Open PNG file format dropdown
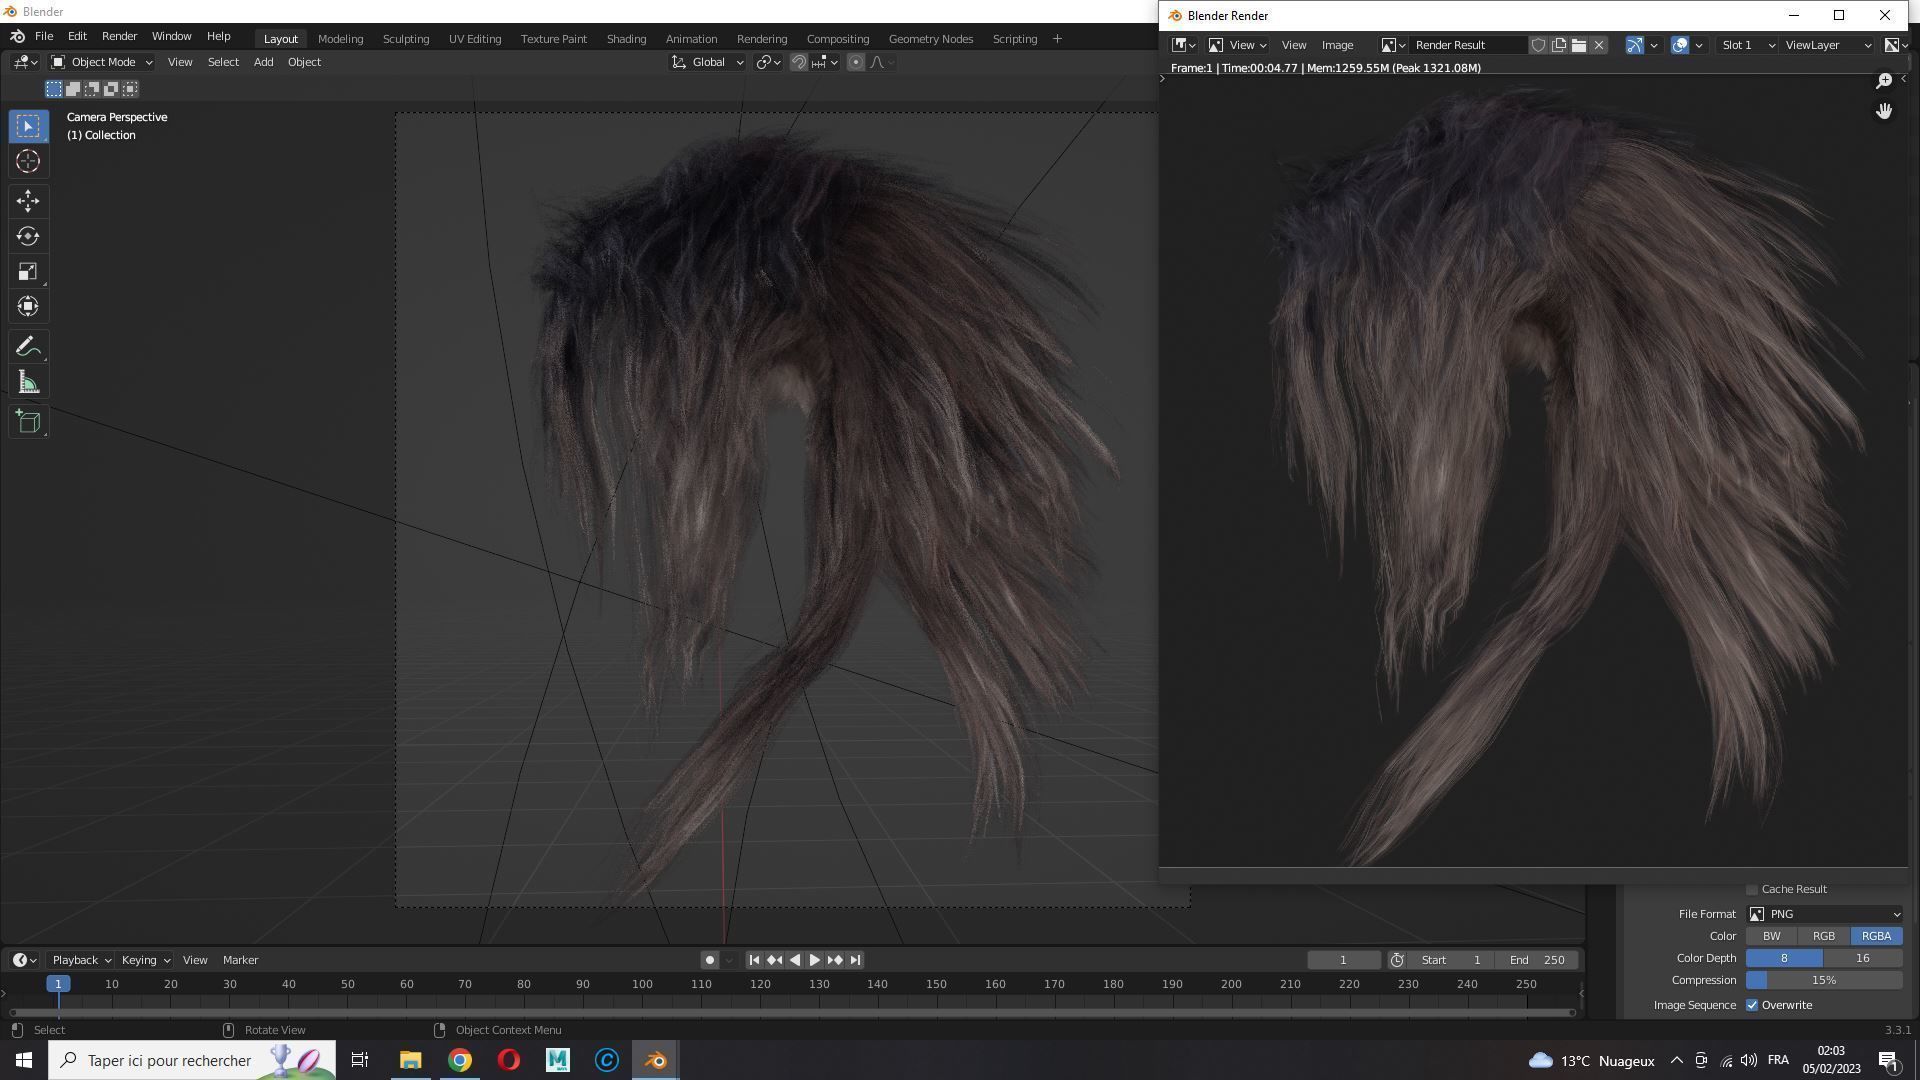Image resolution: width=1920 pixels, height=1080 pixels. [x=1824, y=914]
